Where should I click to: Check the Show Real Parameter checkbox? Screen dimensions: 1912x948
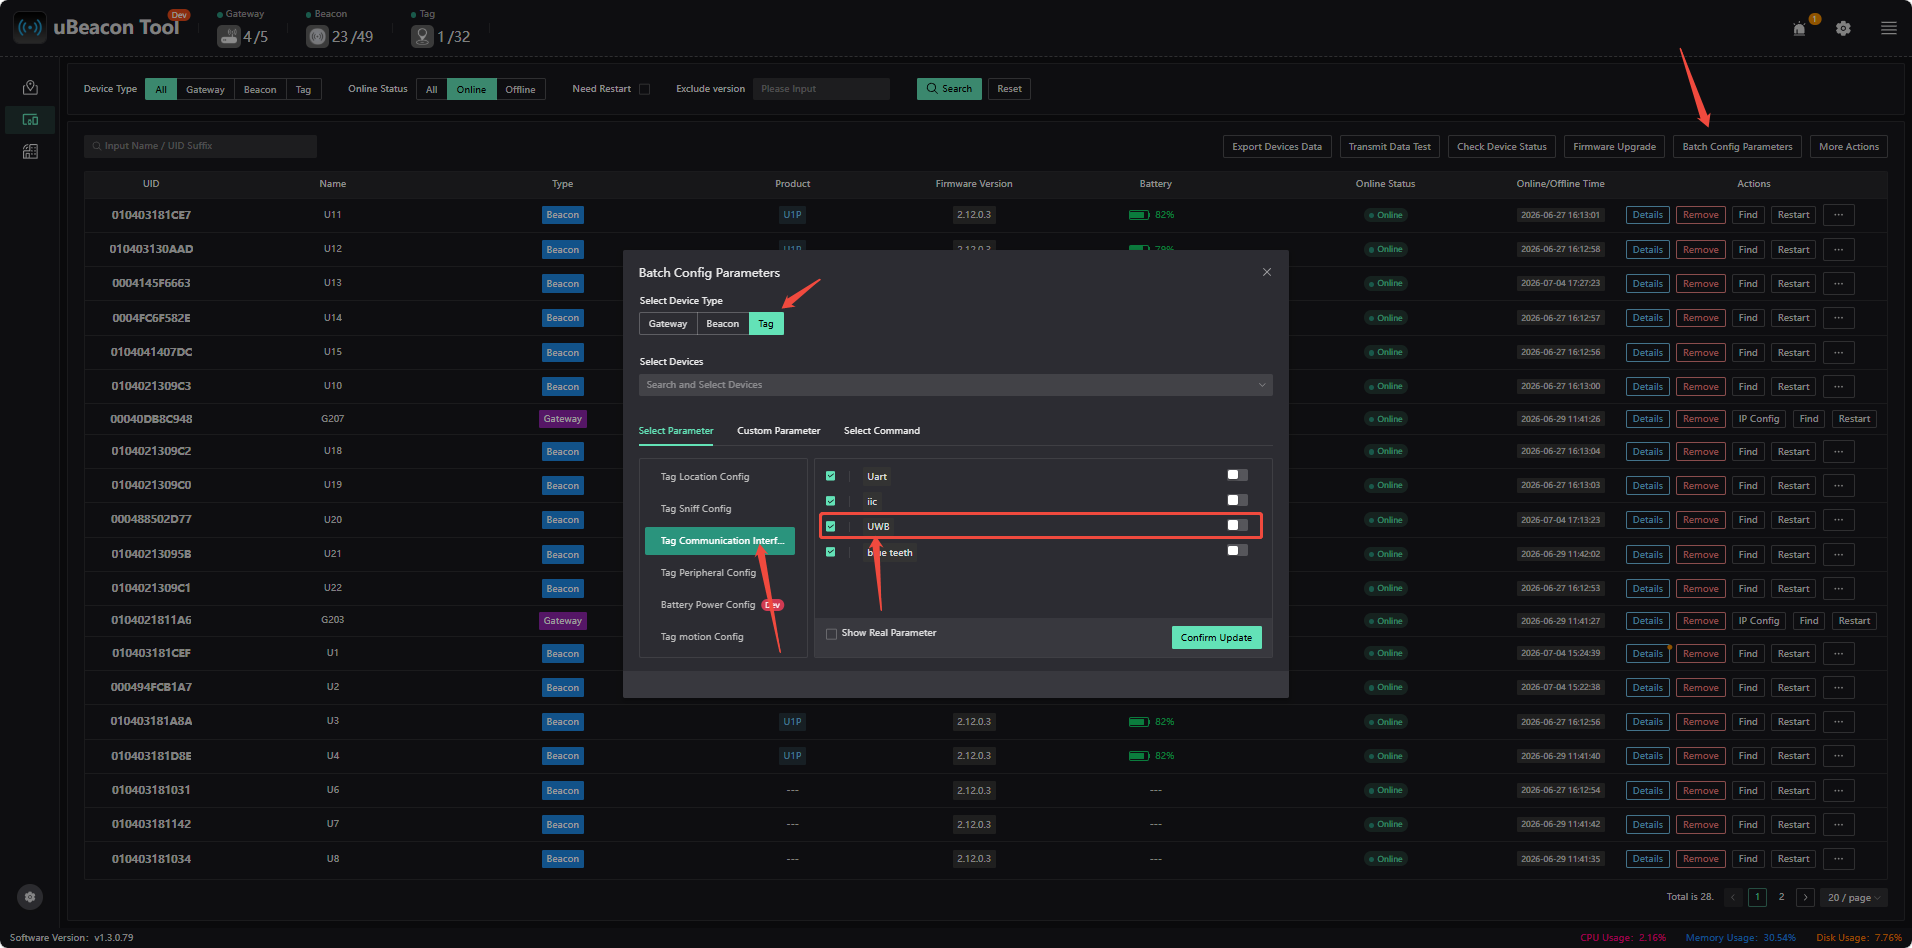click(x=831, y=634)
